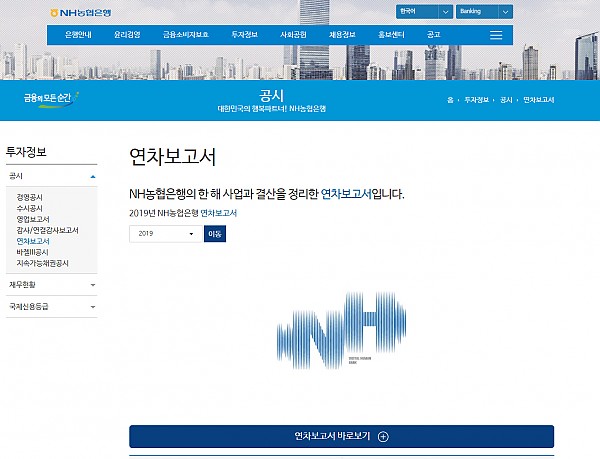Open the Banking site dropdown
The height and width of the screenshot is (459, 600).
point(484,11)
